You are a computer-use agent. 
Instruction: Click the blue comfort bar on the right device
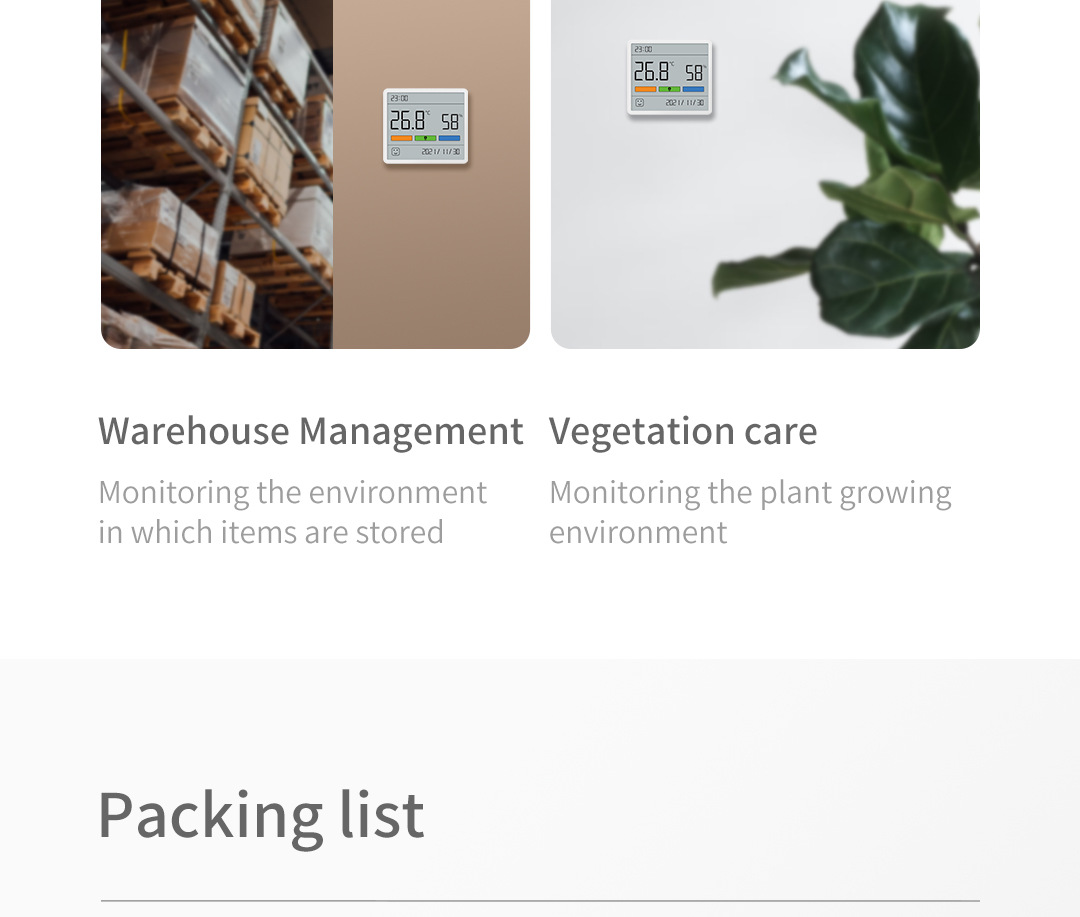coord(694,90)
